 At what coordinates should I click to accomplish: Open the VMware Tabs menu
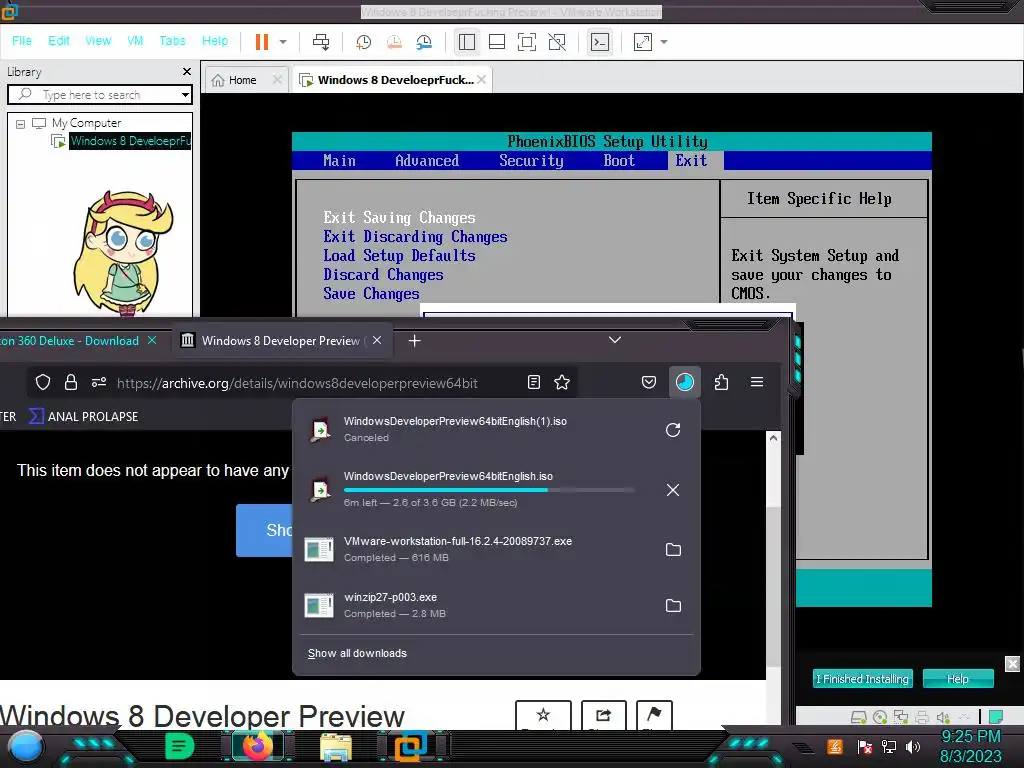point(172,40)
